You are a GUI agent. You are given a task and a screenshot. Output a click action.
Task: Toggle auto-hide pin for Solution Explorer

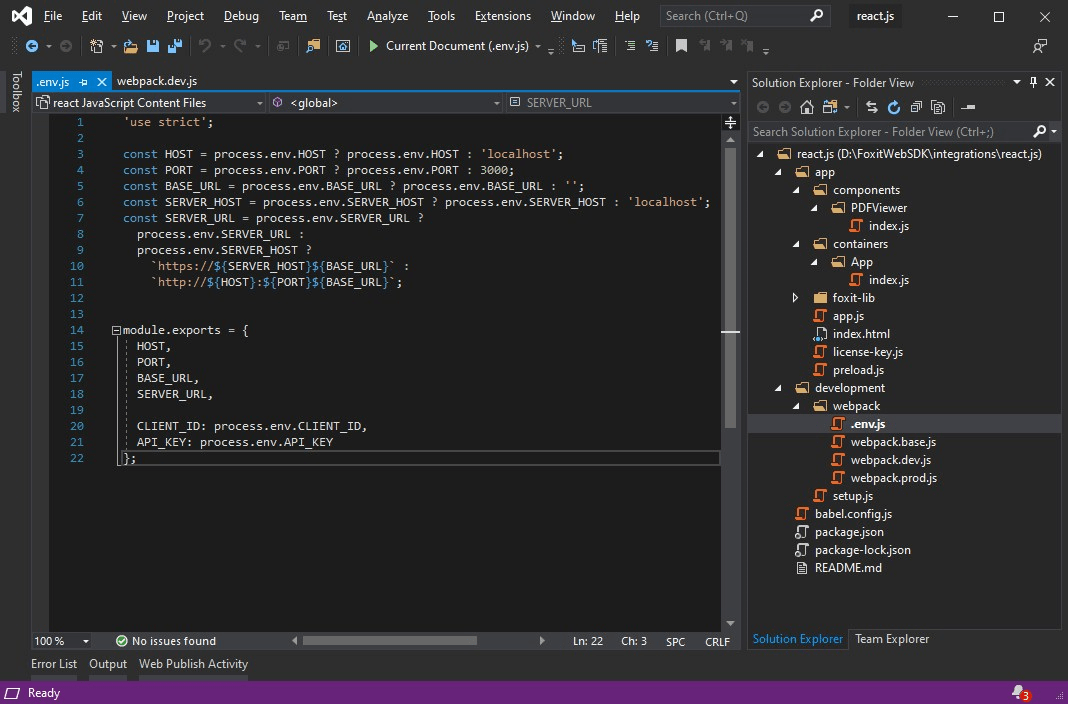coord(1034,82)
